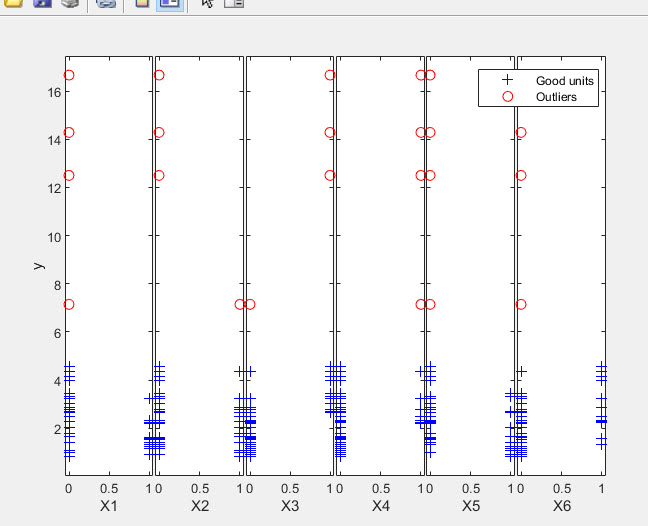This screenshot has height=526, width=648.
Task: Click the Open File folder icon
Action: click(x=14, y=4)
